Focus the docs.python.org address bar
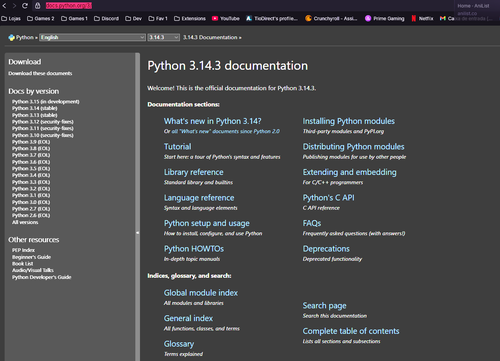 [69, 6]
